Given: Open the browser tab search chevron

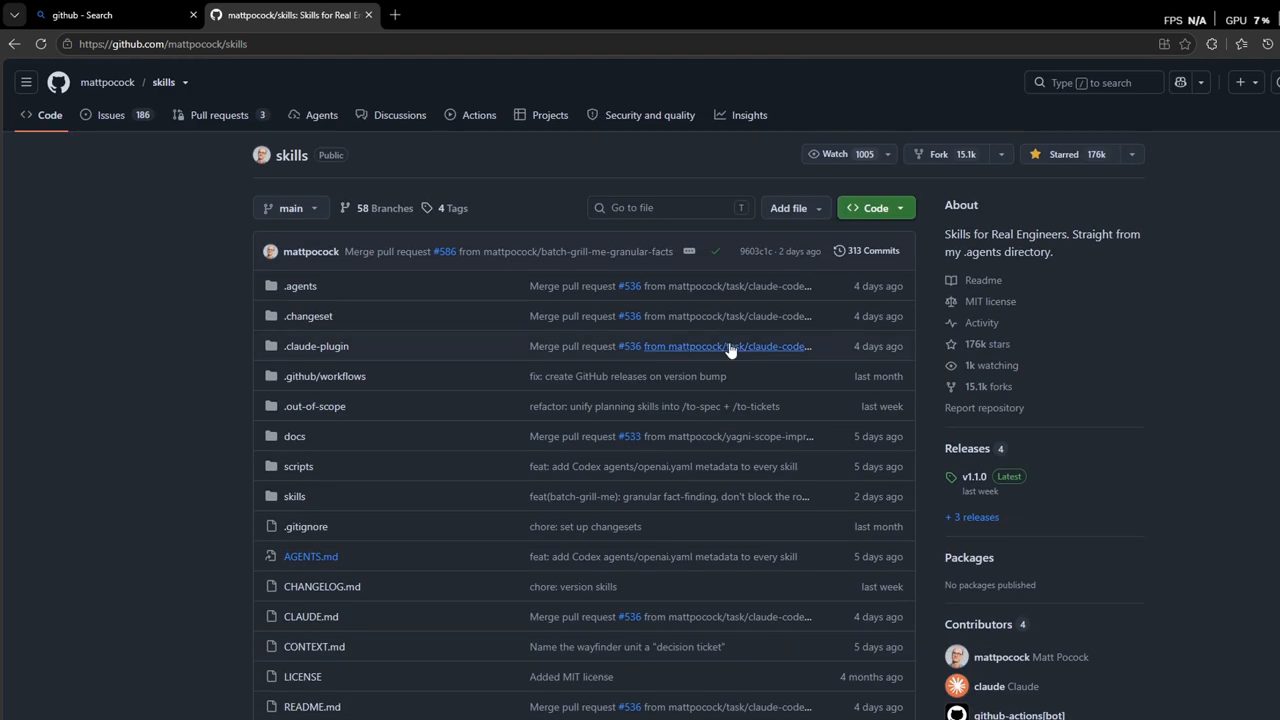Looking at the screenshot, I should pyautogui.click(x=14, y=15).
